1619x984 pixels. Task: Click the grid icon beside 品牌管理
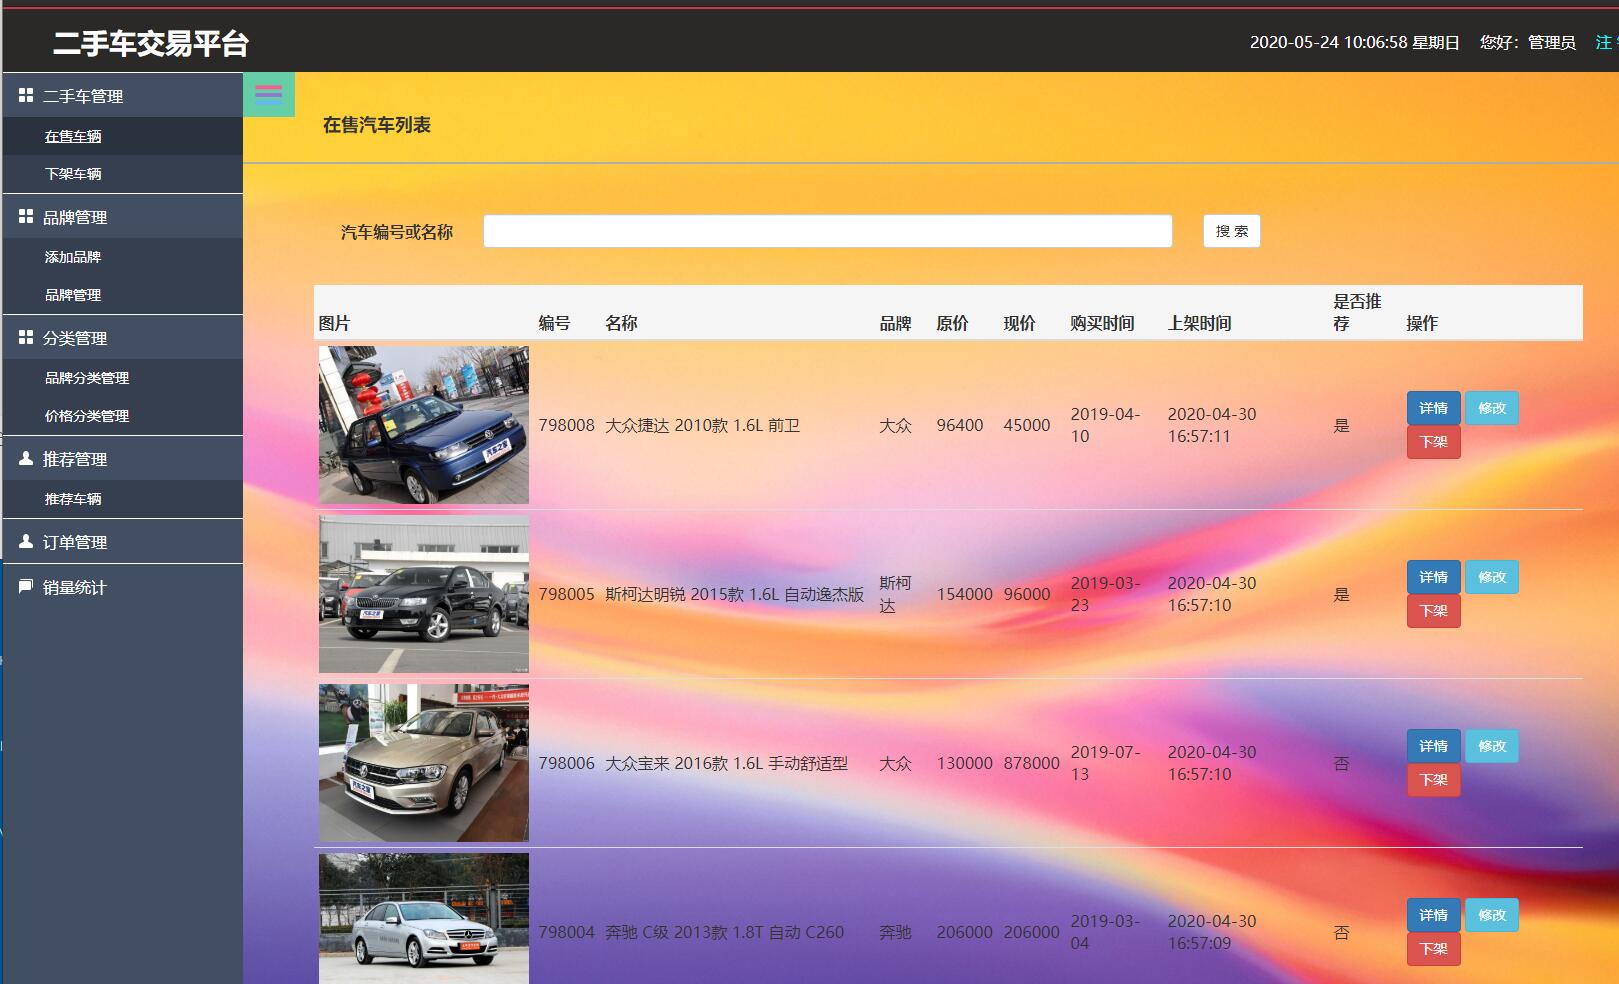point(25,216)
